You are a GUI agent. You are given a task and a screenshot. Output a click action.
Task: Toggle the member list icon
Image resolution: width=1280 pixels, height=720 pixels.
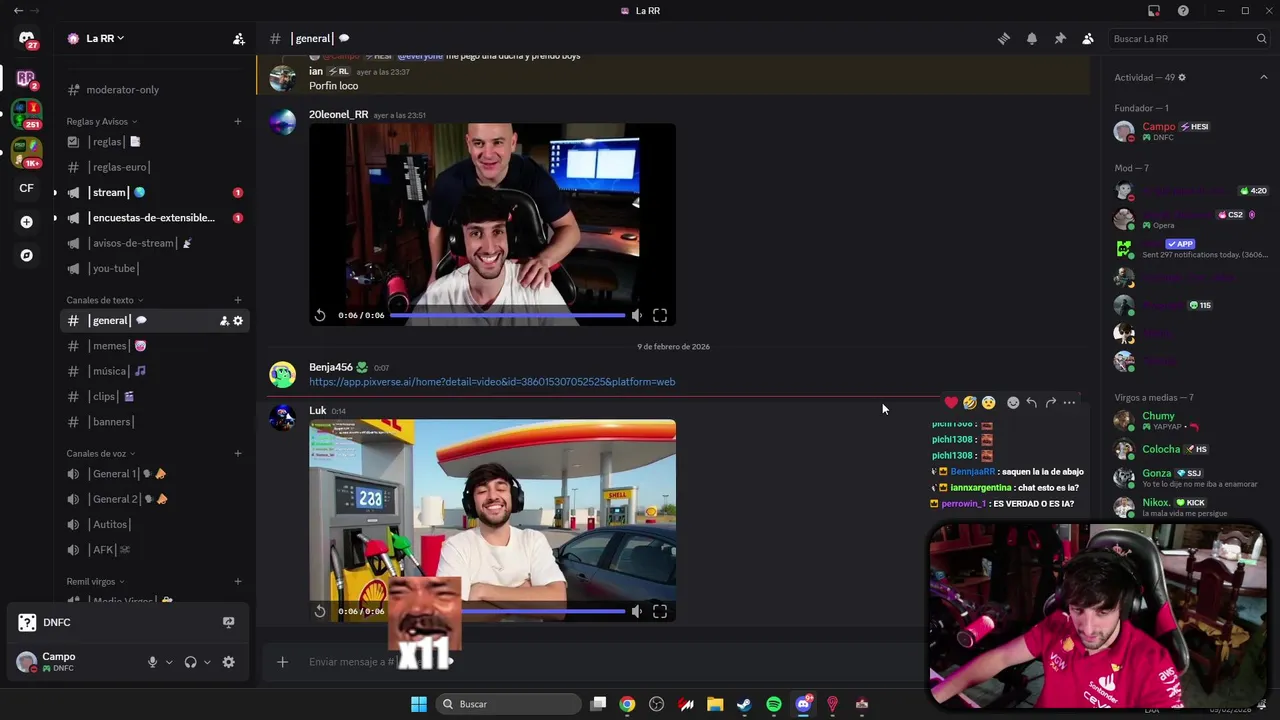click(x=1088, y=38)
